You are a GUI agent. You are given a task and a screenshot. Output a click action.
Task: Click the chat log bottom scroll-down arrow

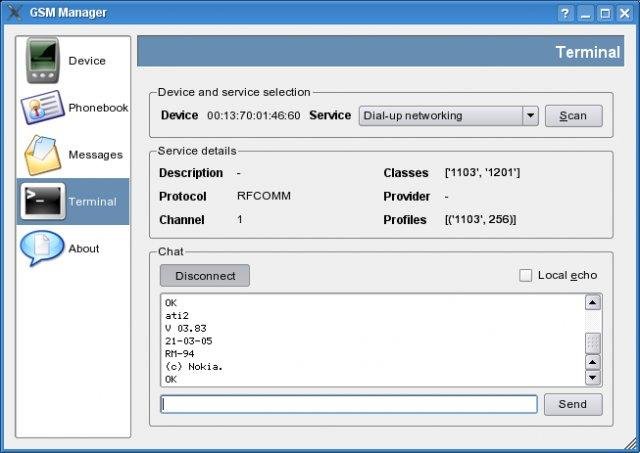pos(593,378)
